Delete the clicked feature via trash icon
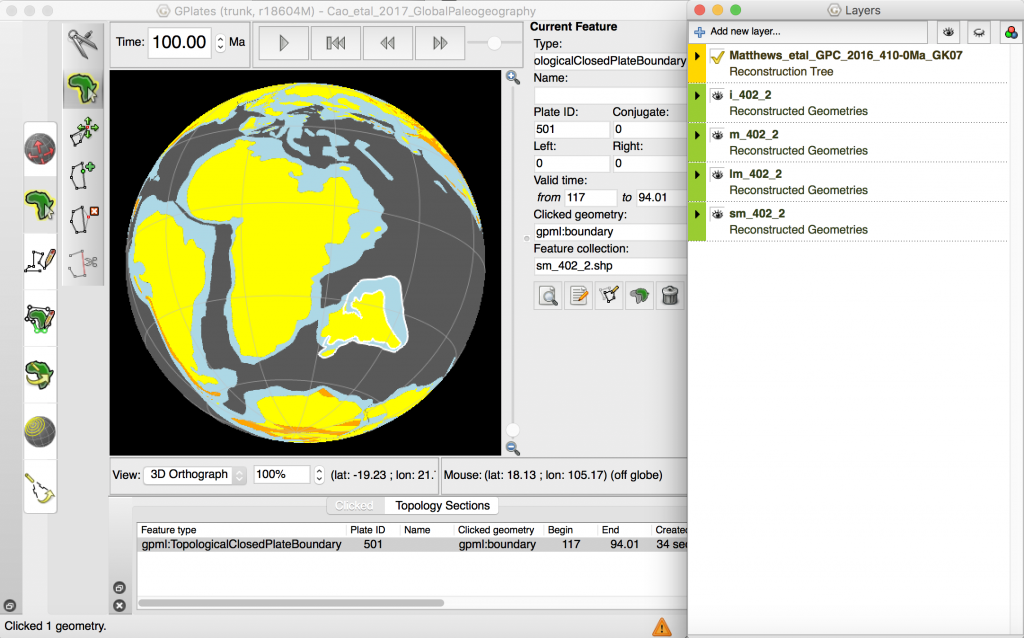The width and height of the screenshot is (1024, 638). pos(670,296)
